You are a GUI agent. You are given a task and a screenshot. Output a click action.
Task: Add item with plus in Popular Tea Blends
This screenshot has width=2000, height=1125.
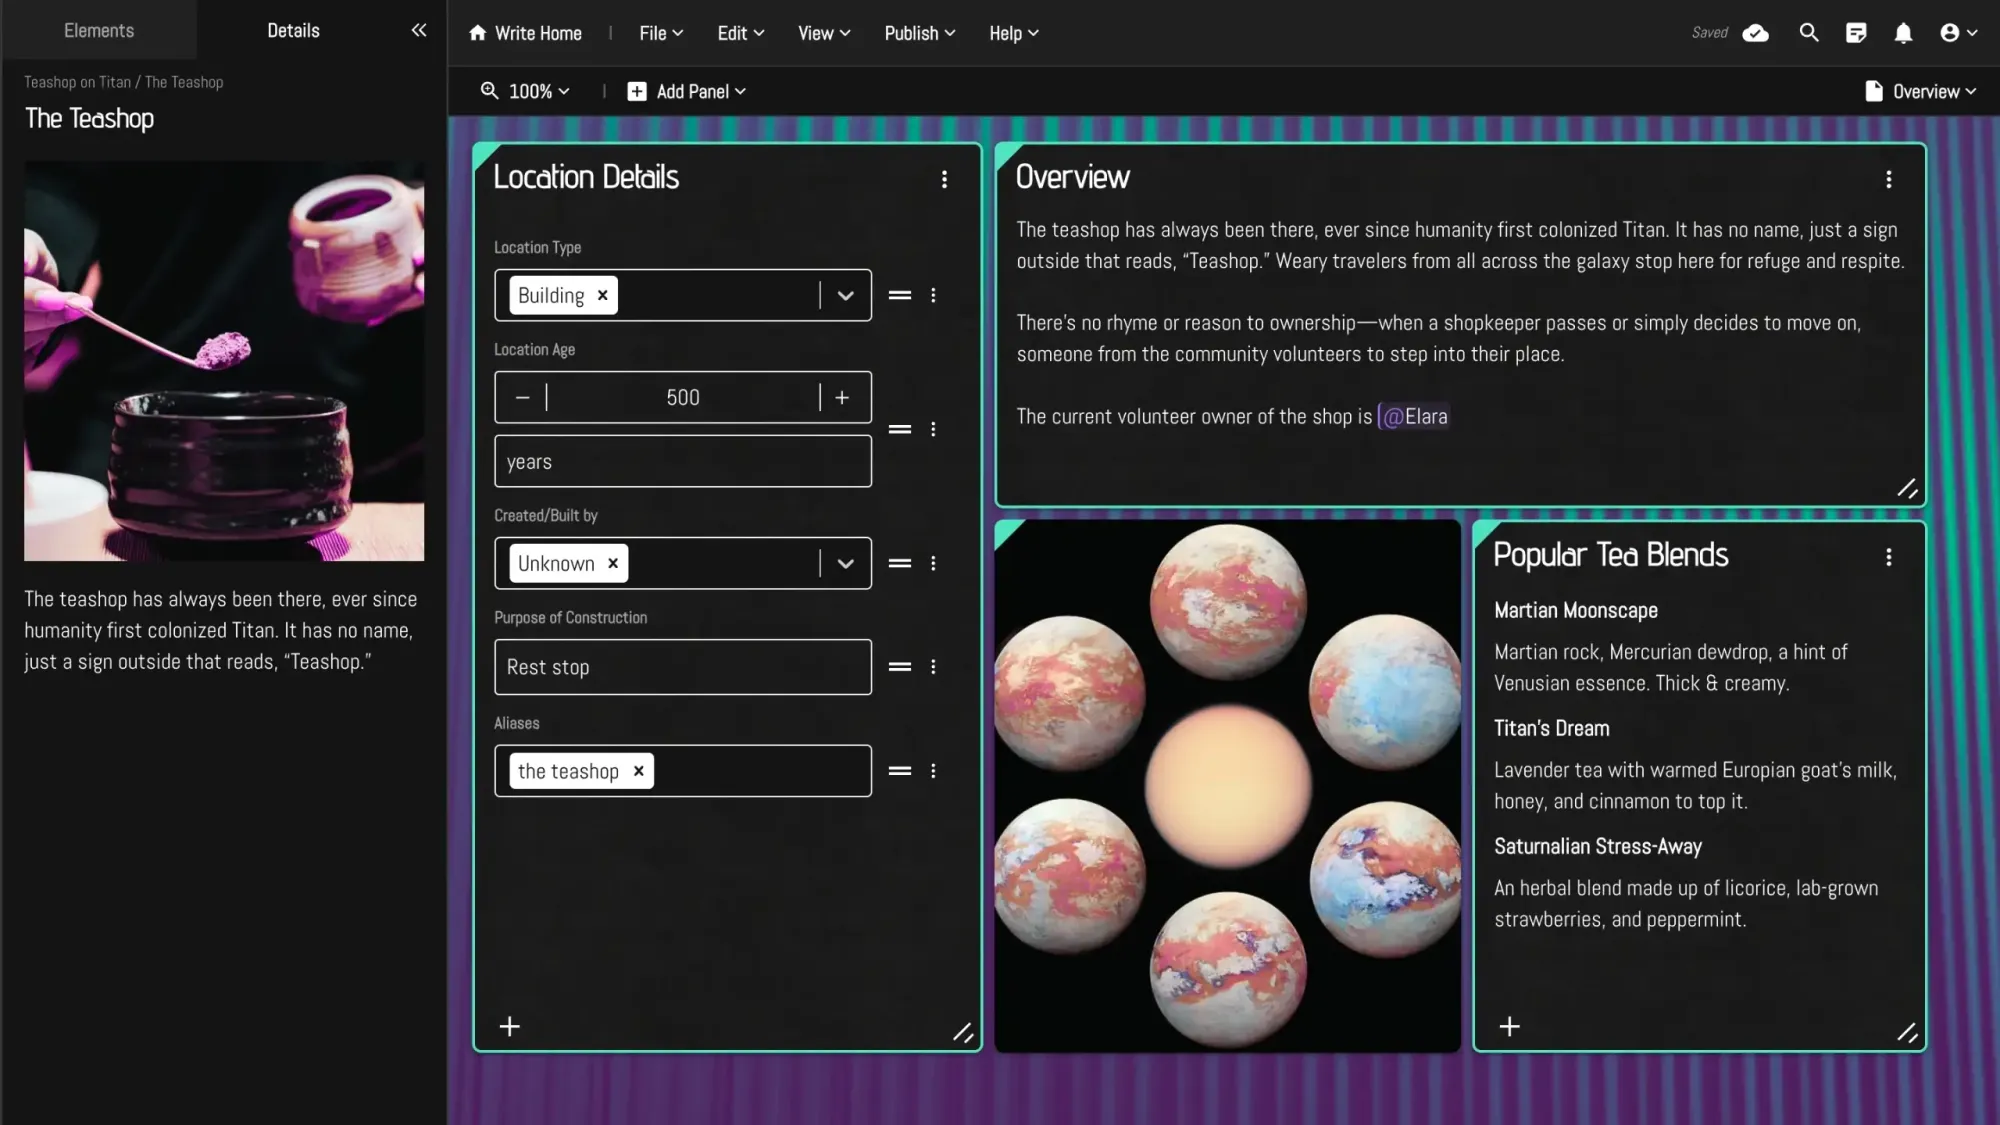(1509, 1026)
